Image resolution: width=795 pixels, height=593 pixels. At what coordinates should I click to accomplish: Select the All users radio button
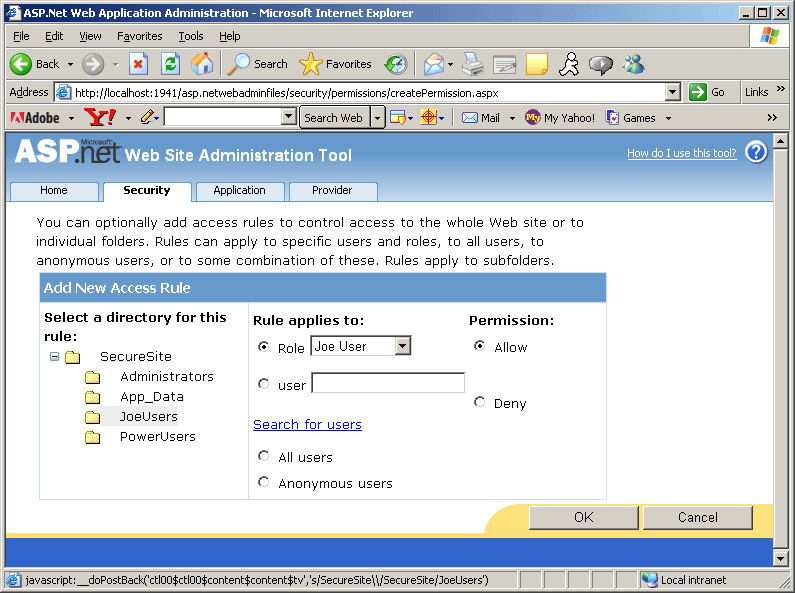(264, 456)
